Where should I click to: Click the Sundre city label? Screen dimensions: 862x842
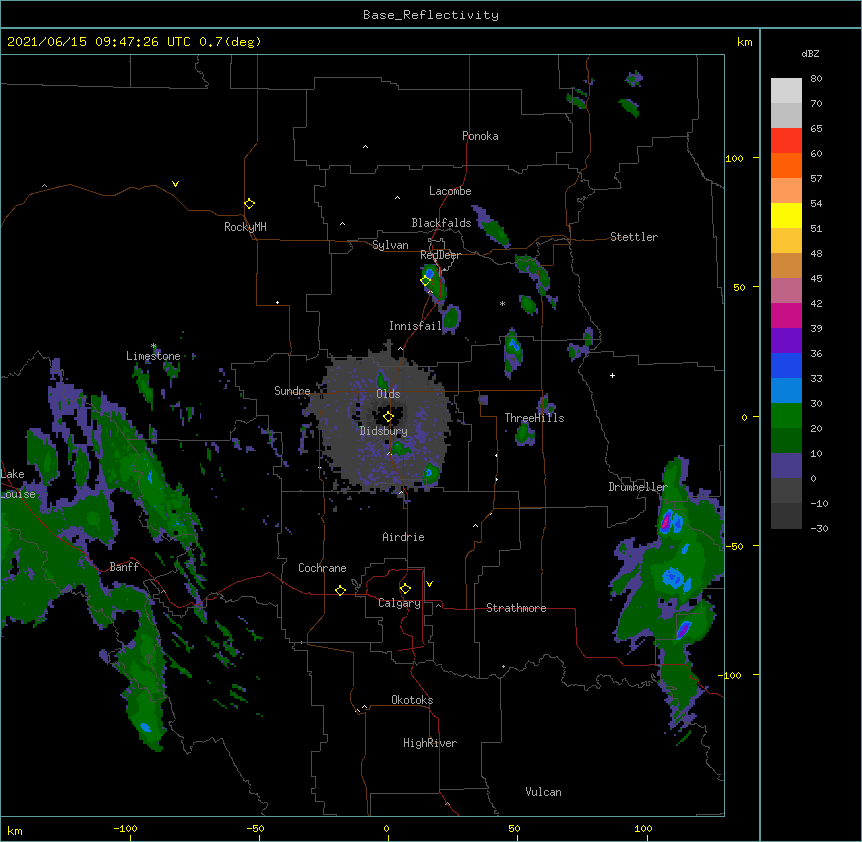coord(292,391)
